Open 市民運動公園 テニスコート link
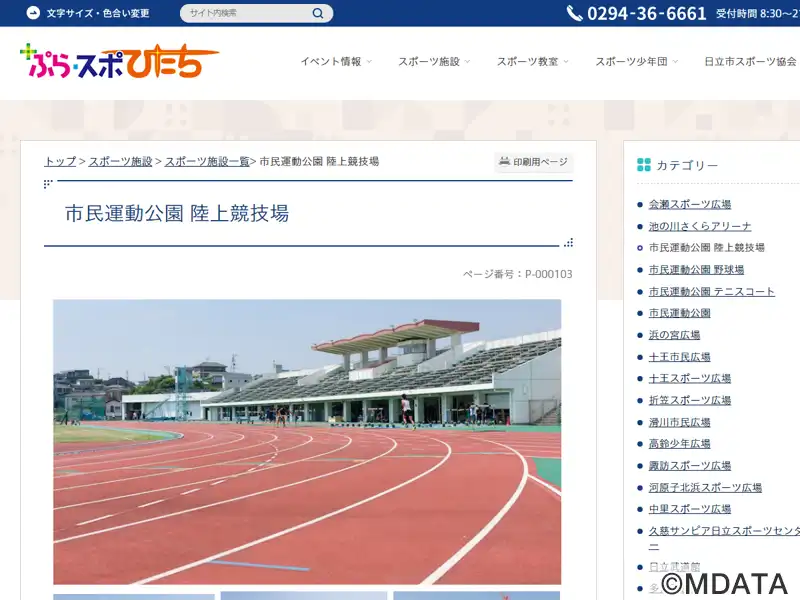 click(711, 291)
